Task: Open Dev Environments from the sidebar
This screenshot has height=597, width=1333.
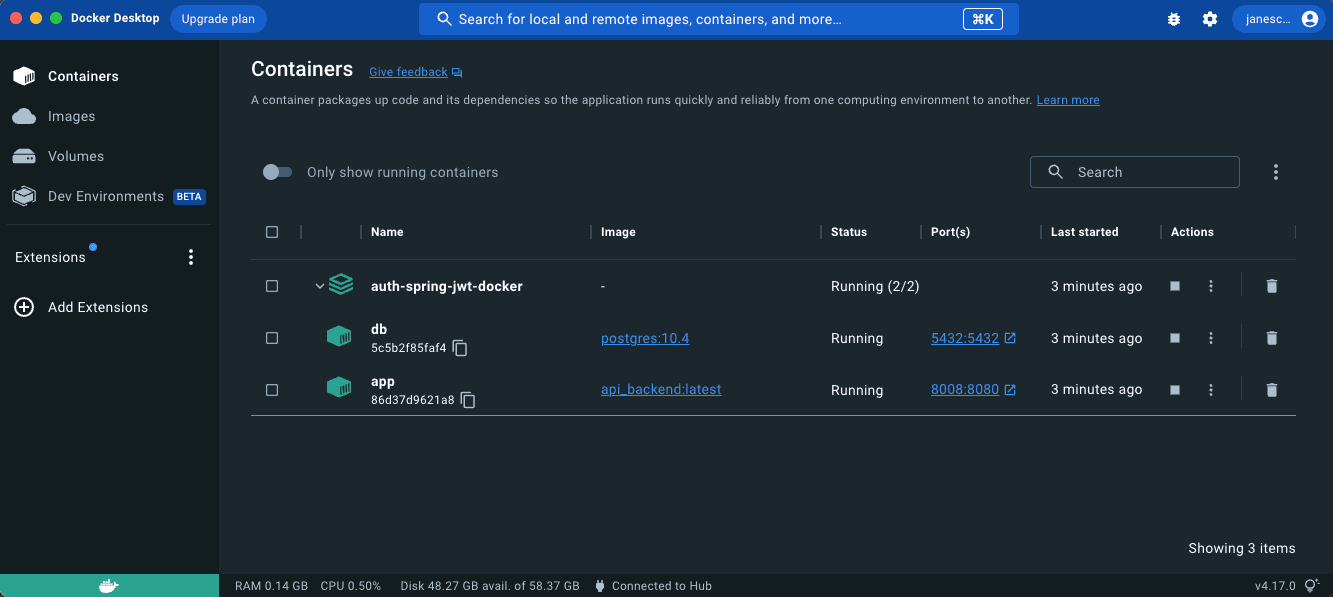Action: (x=105, y=196)
